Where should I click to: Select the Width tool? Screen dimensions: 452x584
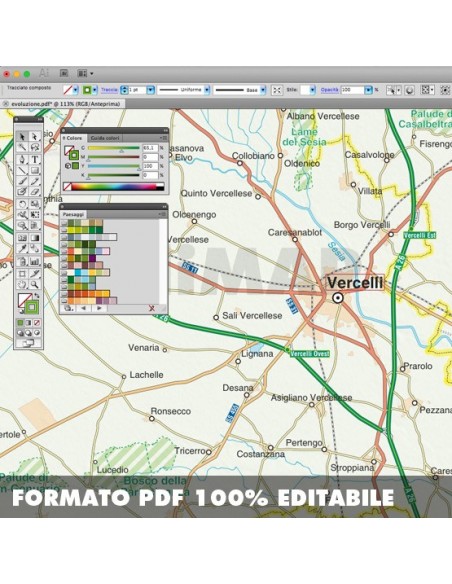pos(22,215)
